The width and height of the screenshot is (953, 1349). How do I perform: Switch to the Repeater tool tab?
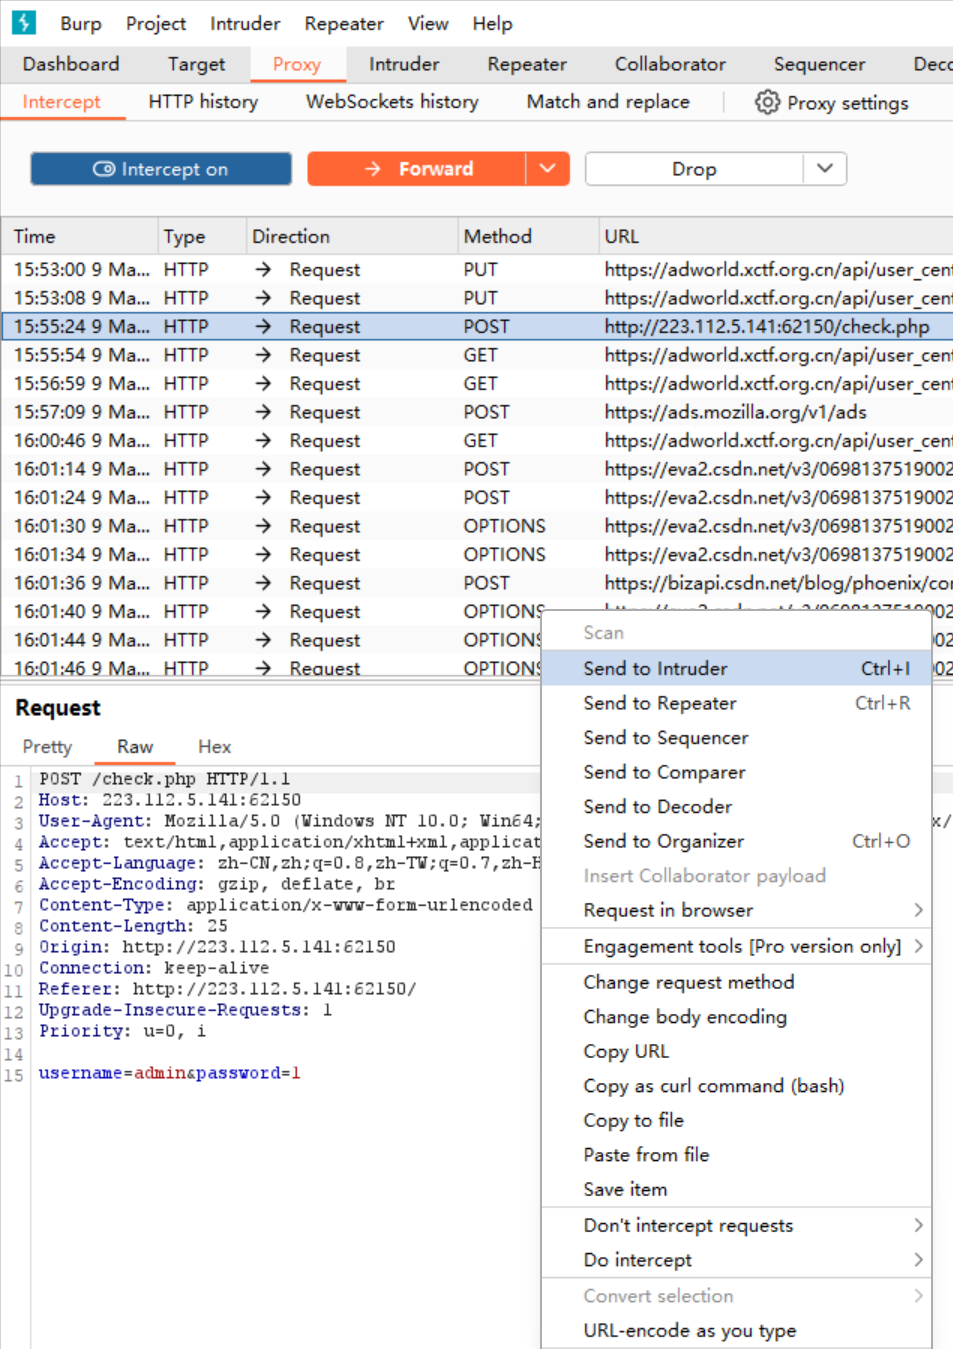(x=527, y=64)
